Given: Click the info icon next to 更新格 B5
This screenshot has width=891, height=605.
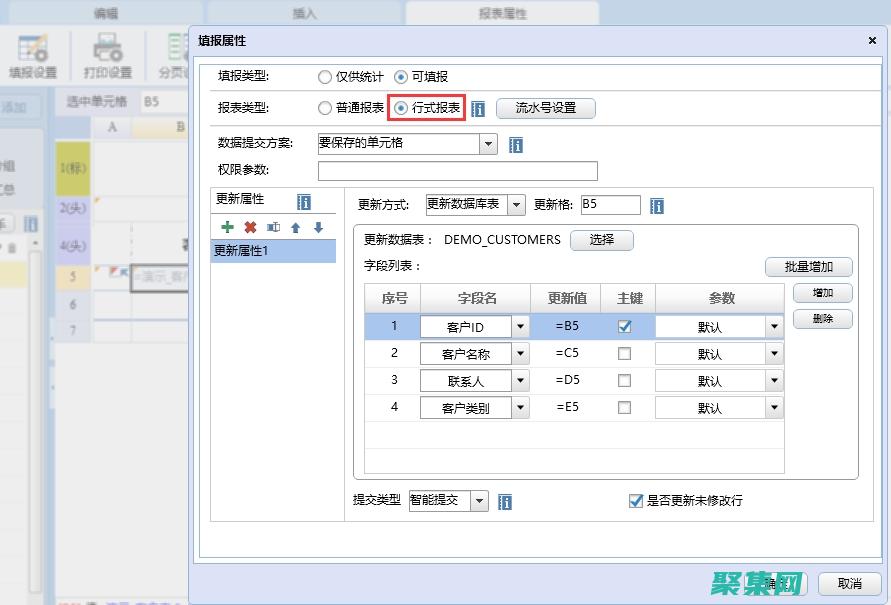Looking at the screenshot, I should pyautogui.click(x=657, y=205).
